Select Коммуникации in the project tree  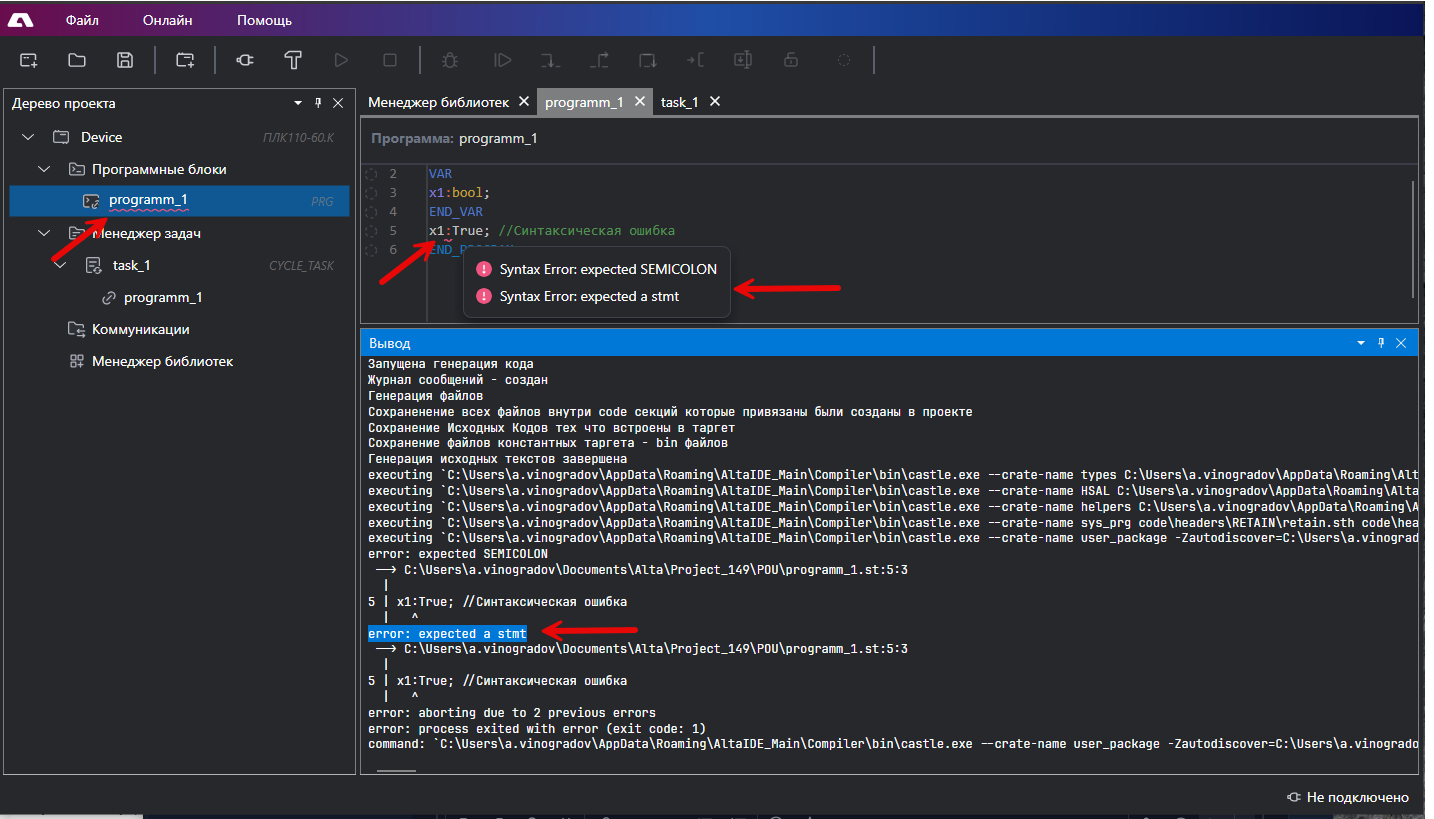(x=141, y=329)
